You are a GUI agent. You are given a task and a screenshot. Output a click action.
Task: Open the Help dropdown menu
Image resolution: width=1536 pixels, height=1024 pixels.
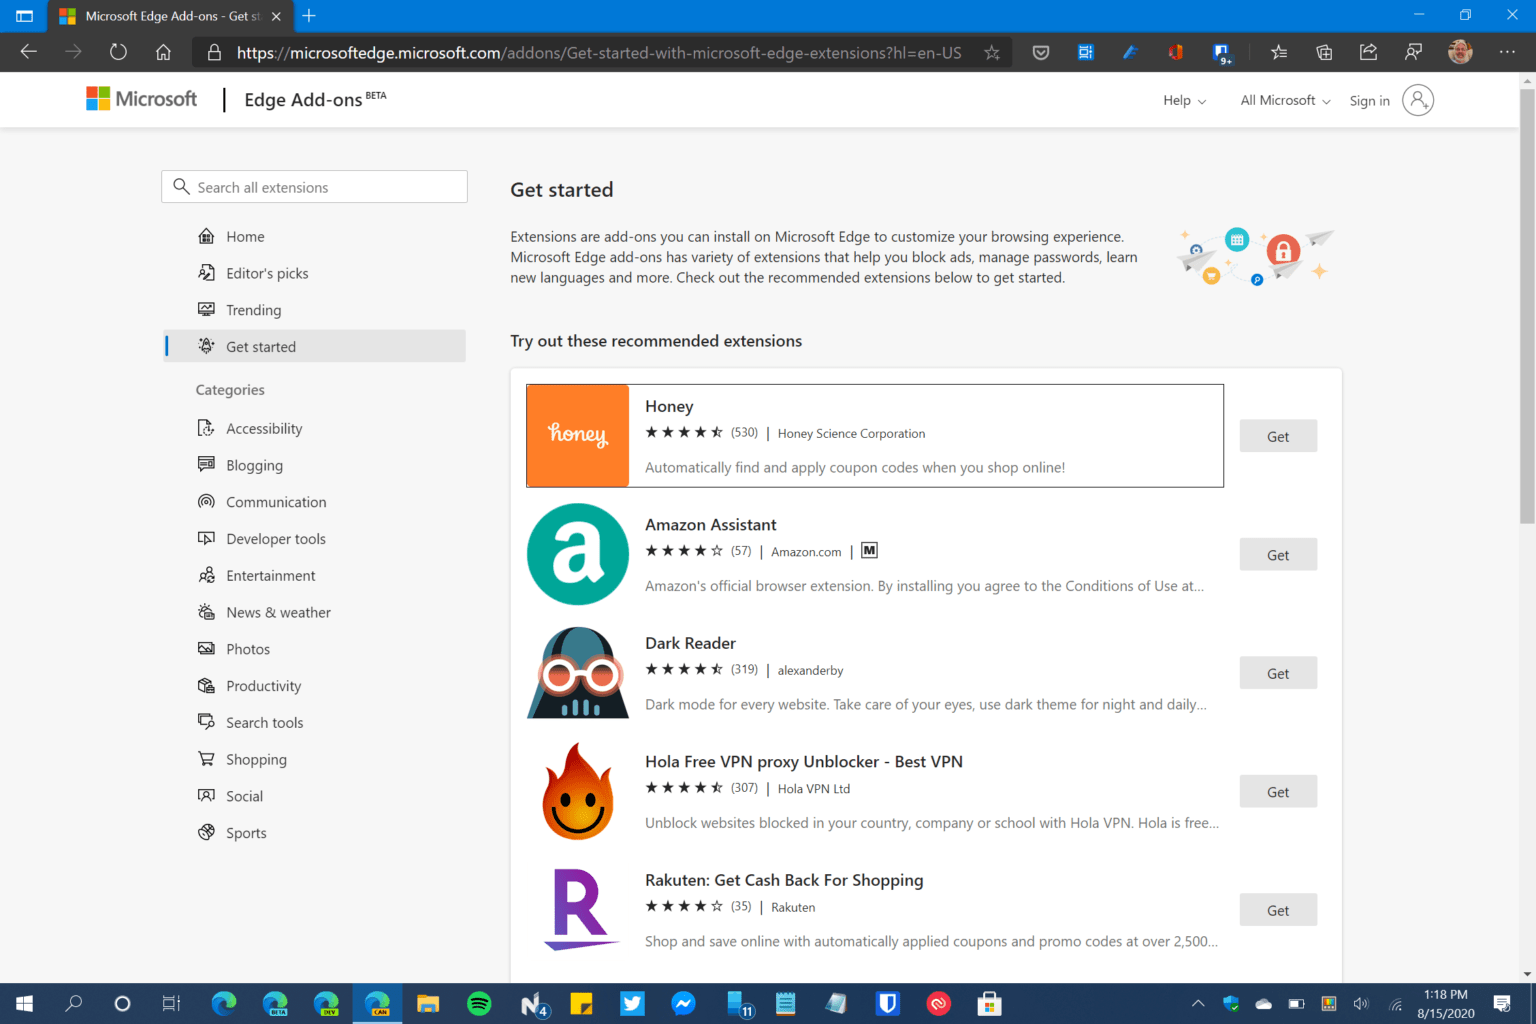(1183, 100)
